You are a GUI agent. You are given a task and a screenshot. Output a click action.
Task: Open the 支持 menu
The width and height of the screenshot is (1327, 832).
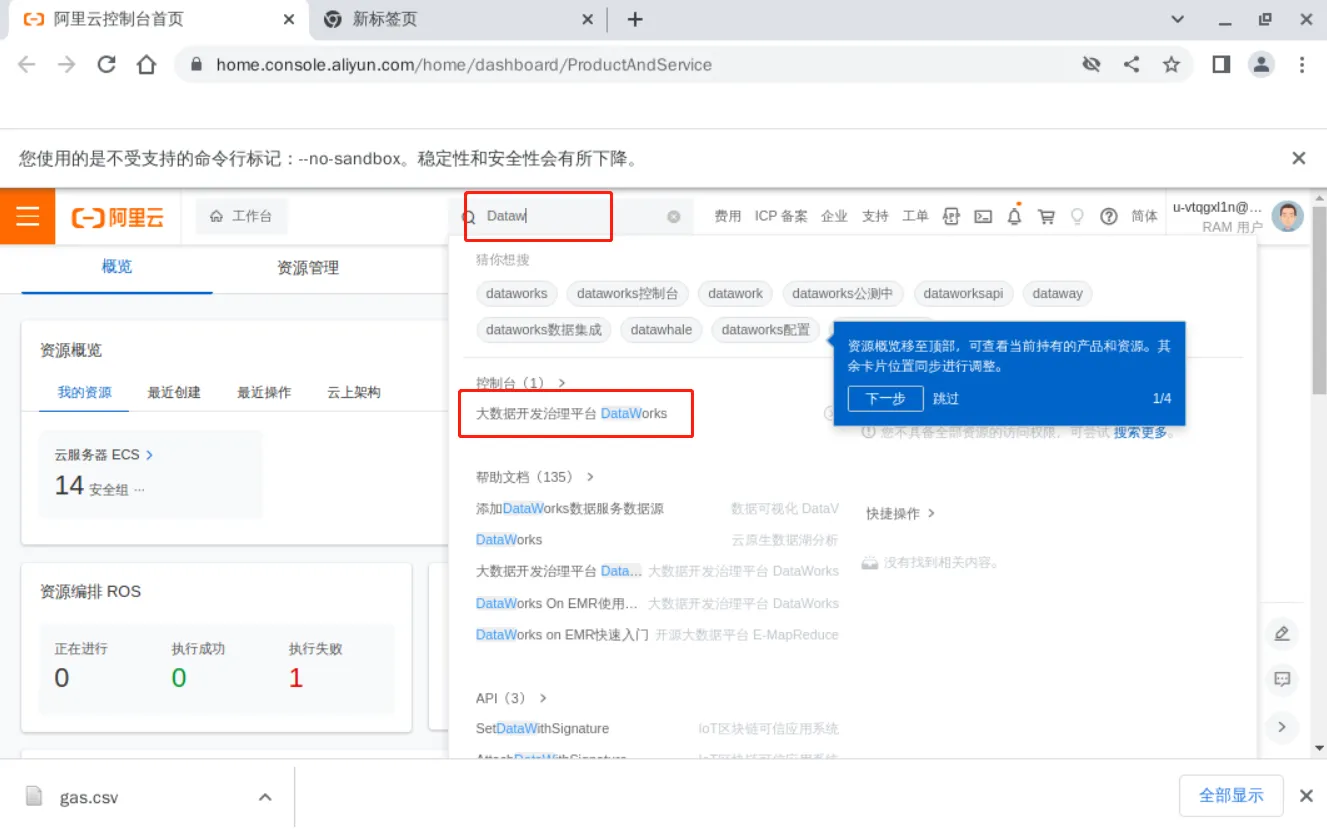coord(875,216)
